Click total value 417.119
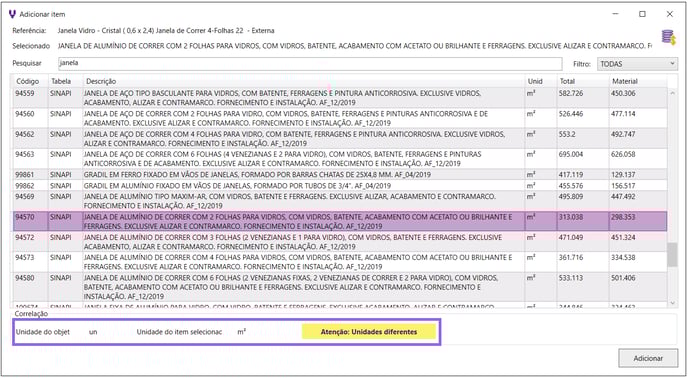Screen dimensions: 688x378 [571, 175]
